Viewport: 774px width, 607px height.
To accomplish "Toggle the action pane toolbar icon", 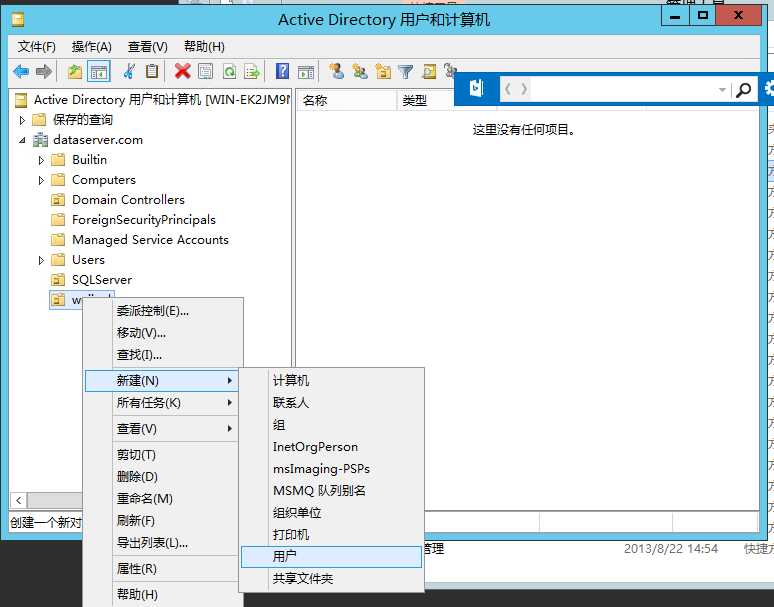I will 306,72.
